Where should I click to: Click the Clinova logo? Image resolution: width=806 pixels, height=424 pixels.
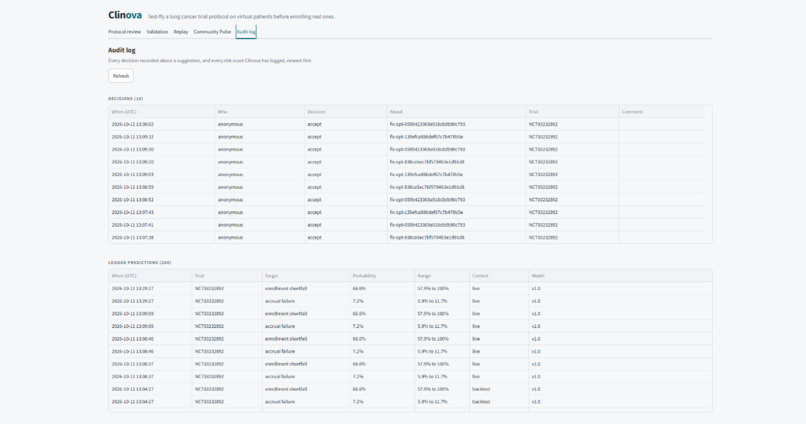point(125,15)
